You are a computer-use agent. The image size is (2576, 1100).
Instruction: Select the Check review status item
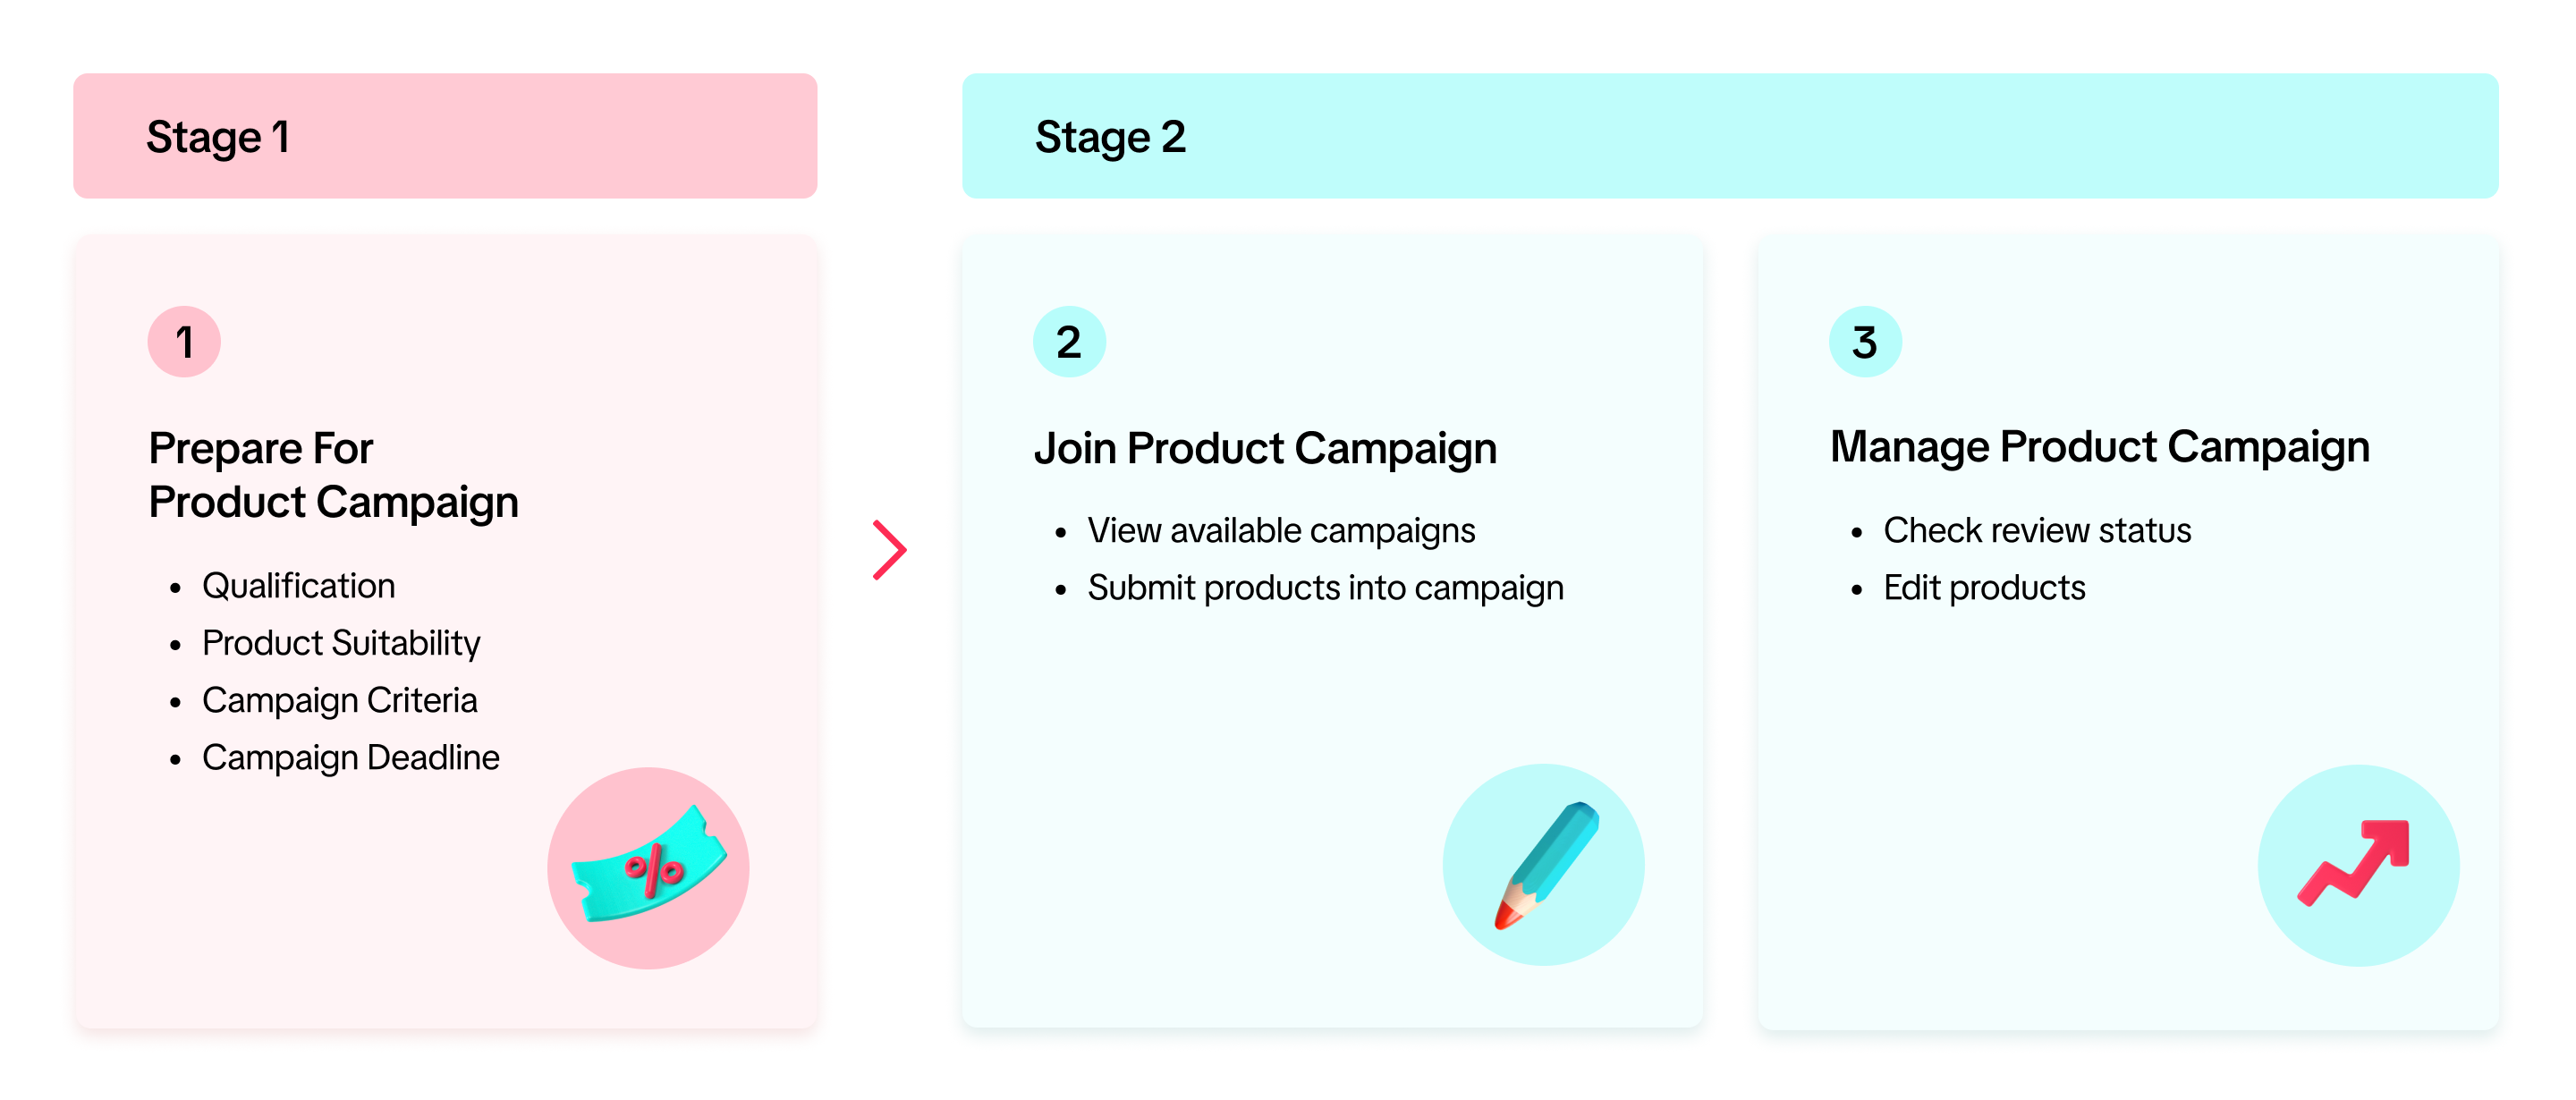(x=2037, y=530)
